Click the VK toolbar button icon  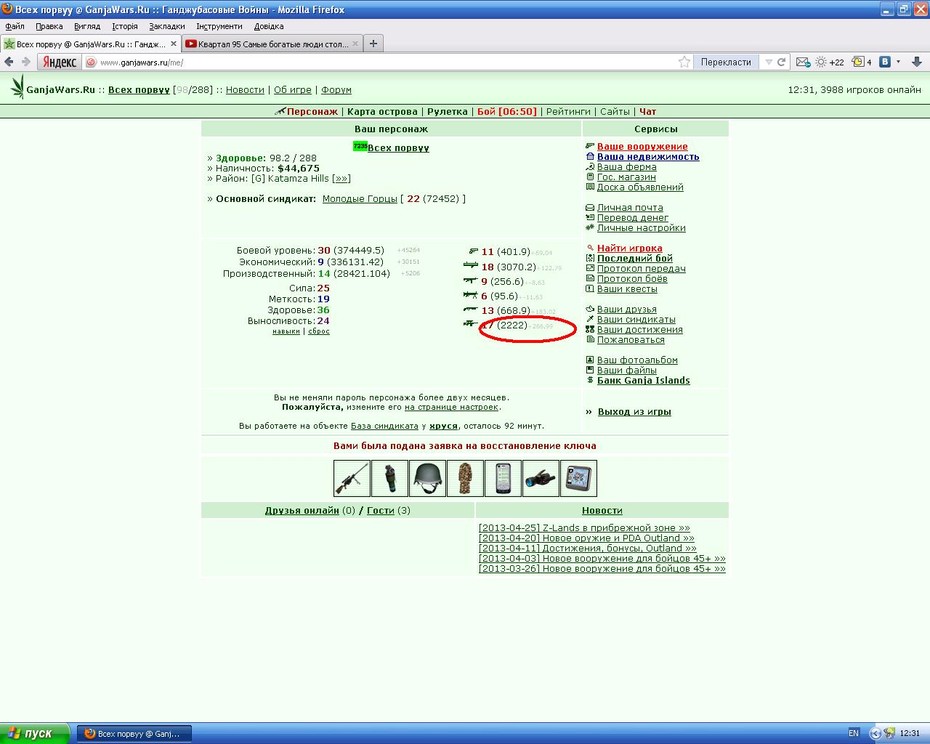(885, 62)
